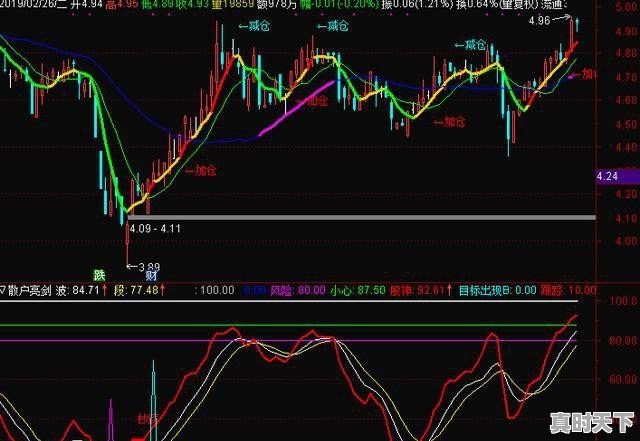Click the 目标出现B: 0.00 label
Viewport: 640px width, 441px height.
498,291
